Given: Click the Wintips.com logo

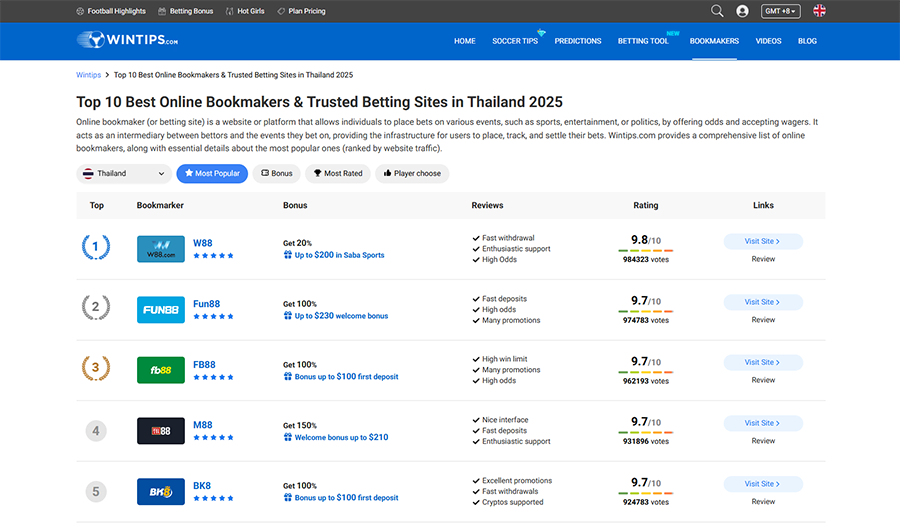Looking at the screenshot, I should tap(127, 40).
